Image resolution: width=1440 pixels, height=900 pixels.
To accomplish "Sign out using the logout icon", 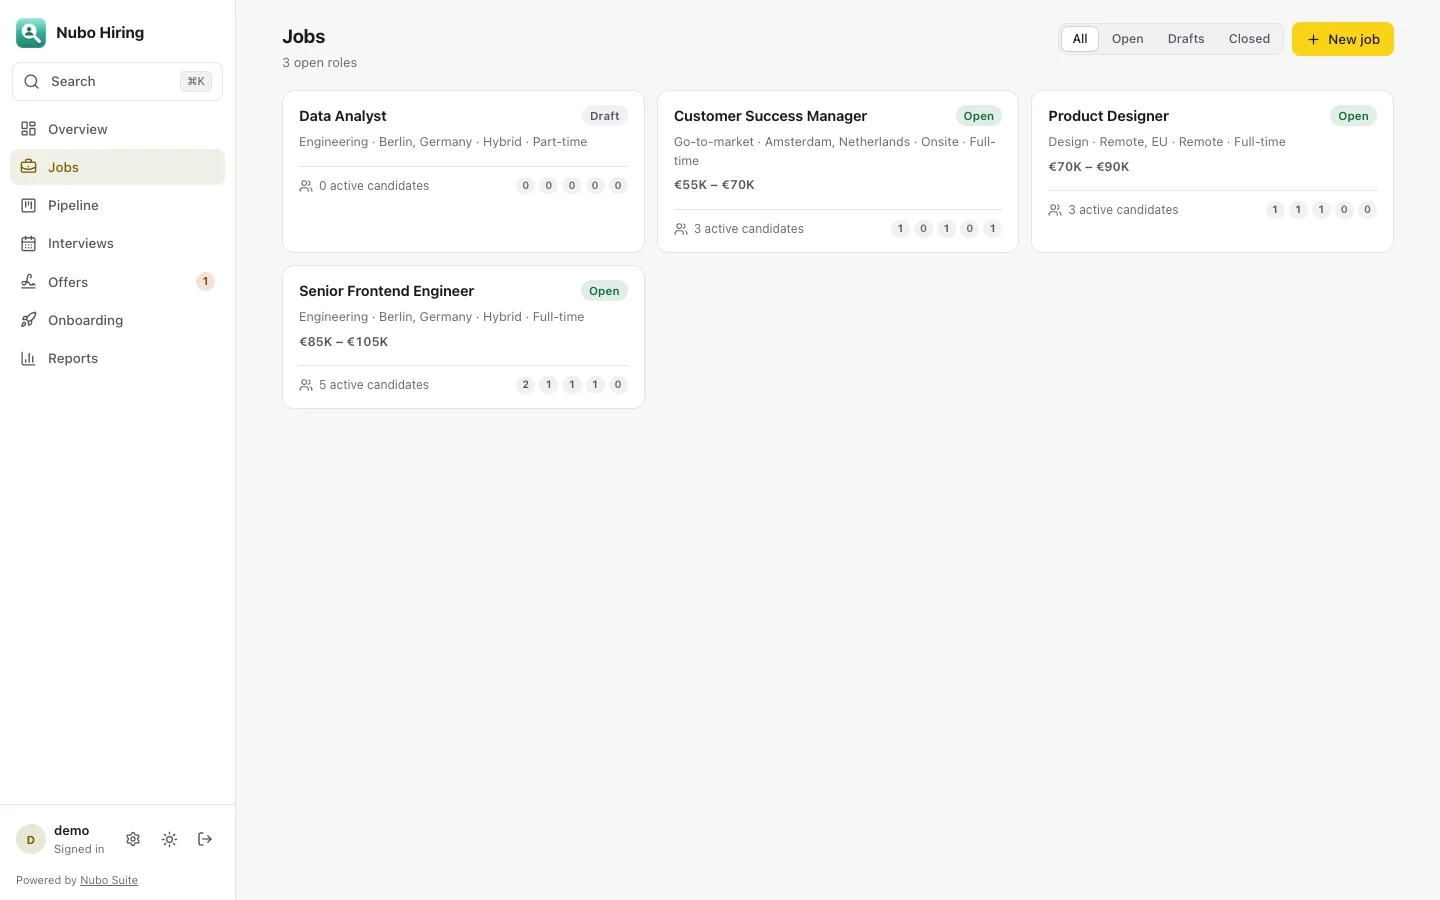I will 205,839.
